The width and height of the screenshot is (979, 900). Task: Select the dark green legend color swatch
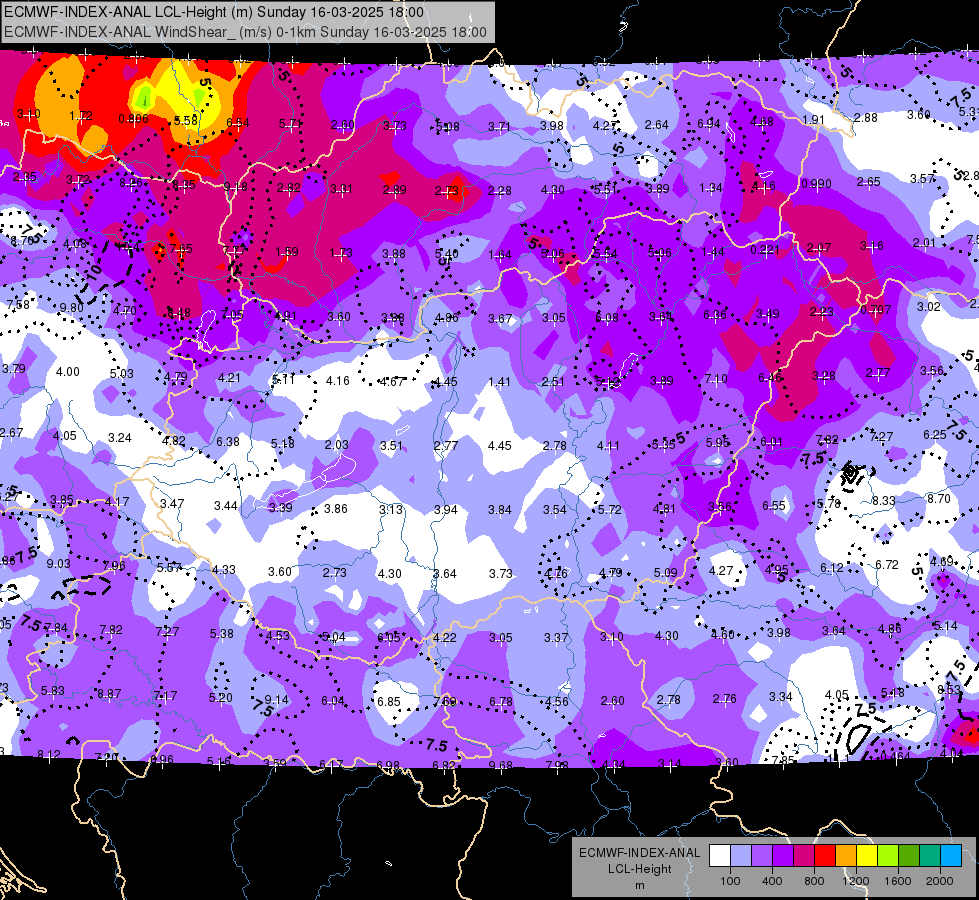pyautogui.click(x=909, y=856)
